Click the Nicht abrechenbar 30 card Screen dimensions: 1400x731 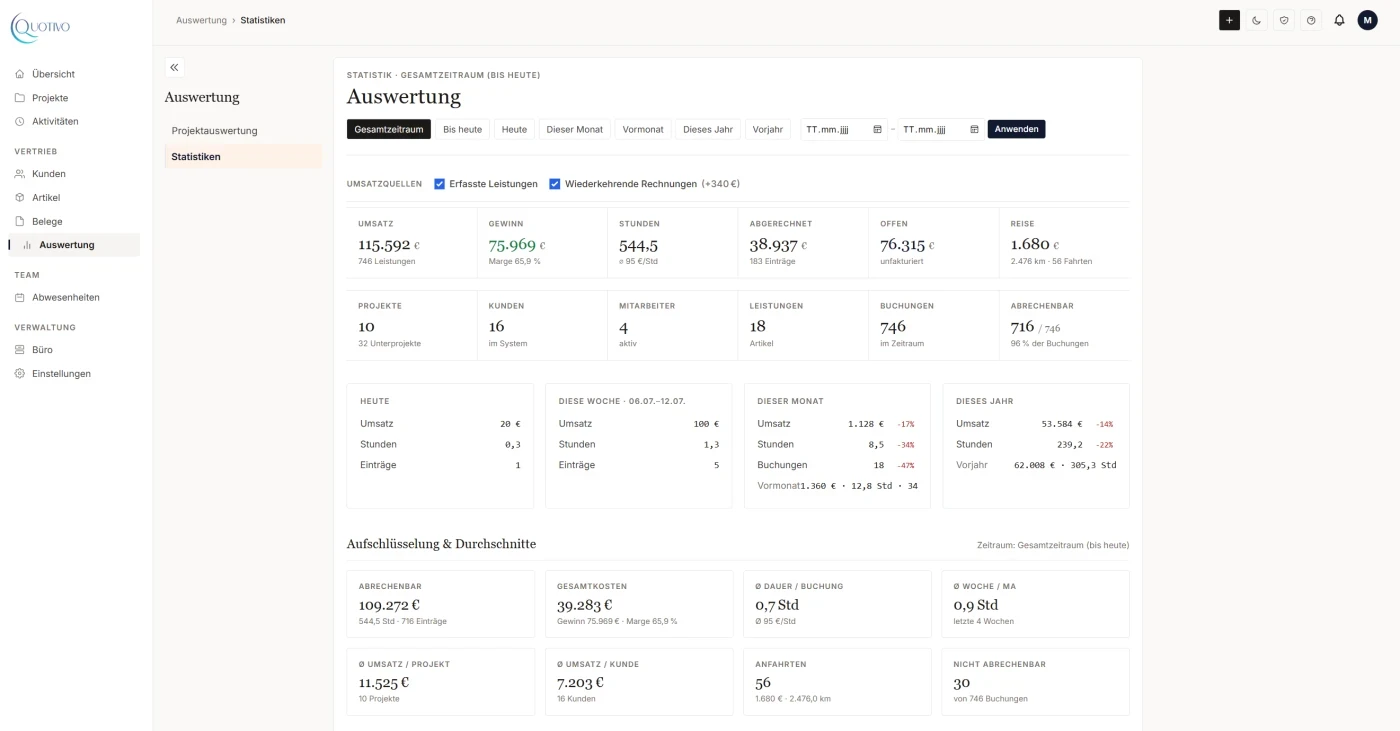click(x=1035, y=682)
